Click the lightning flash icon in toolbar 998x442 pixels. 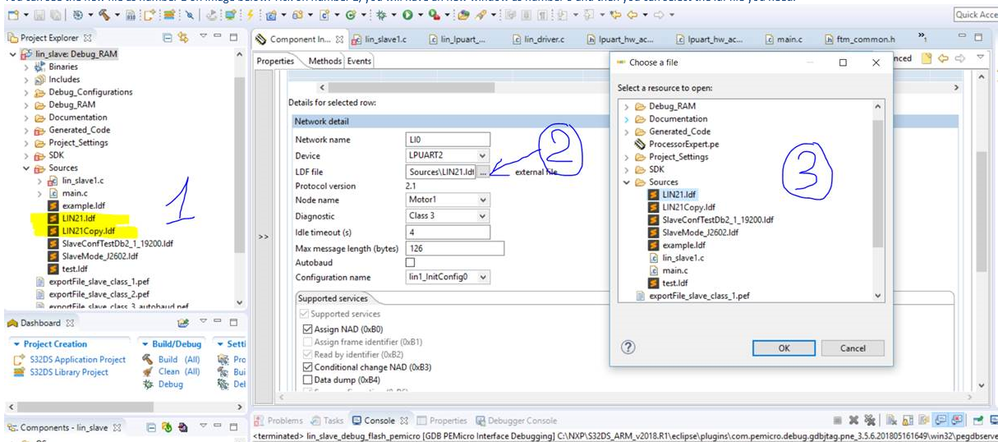(250, 15)
